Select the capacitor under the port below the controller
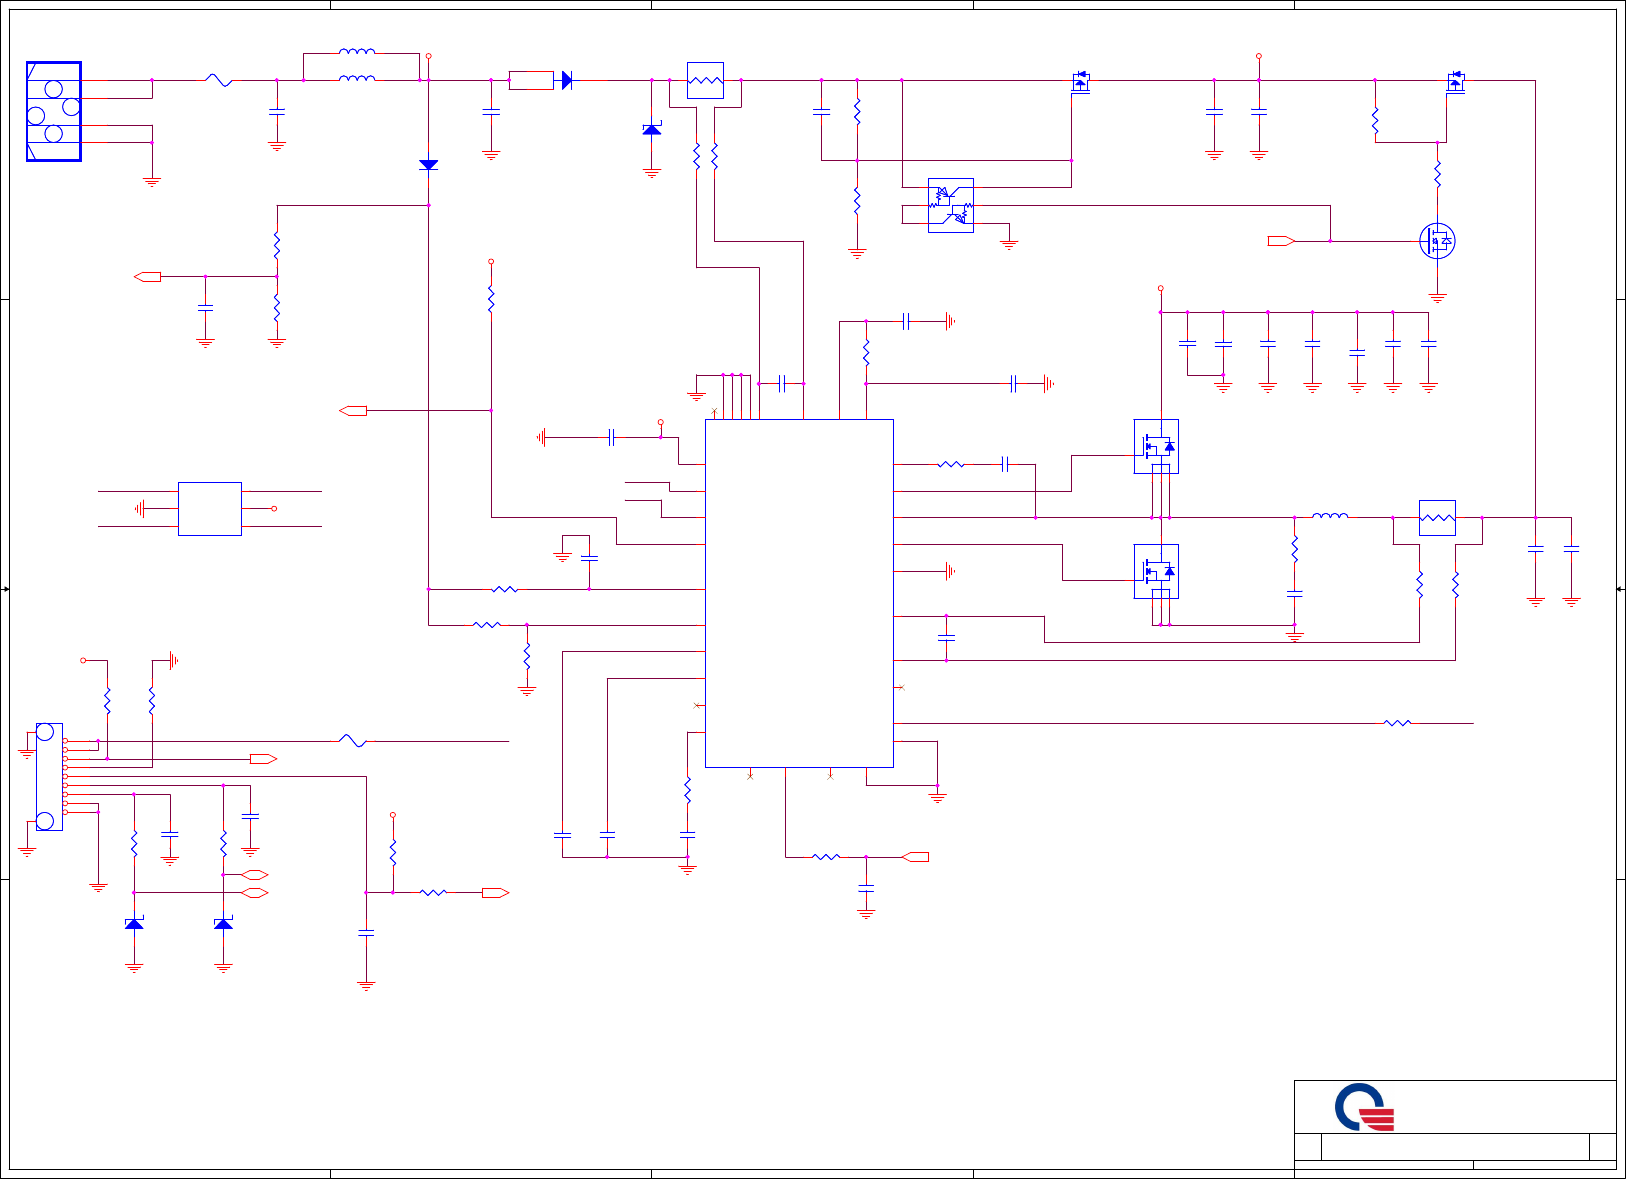The width and height of the screenshot is (1626, 1179). point(866,888)
